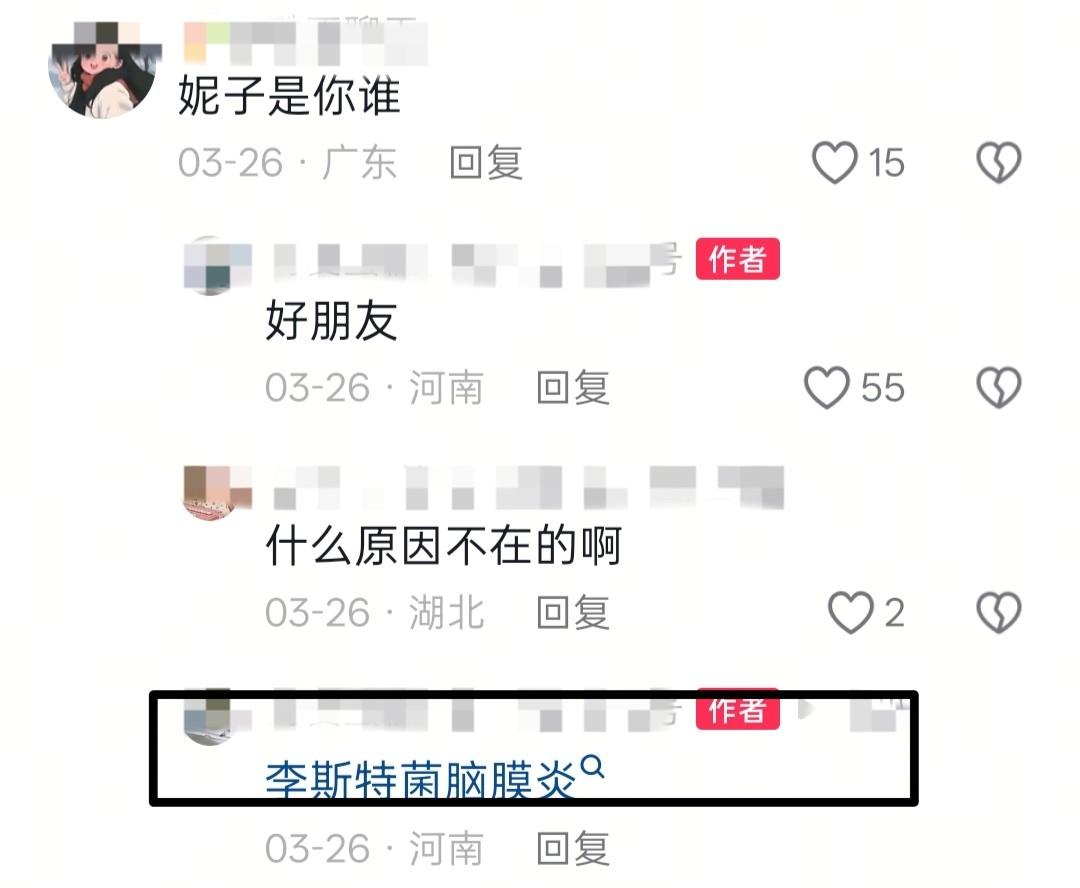1080x888 pixels.
Task: Open the avatar of the Hubei commenter
Action: 218,492
